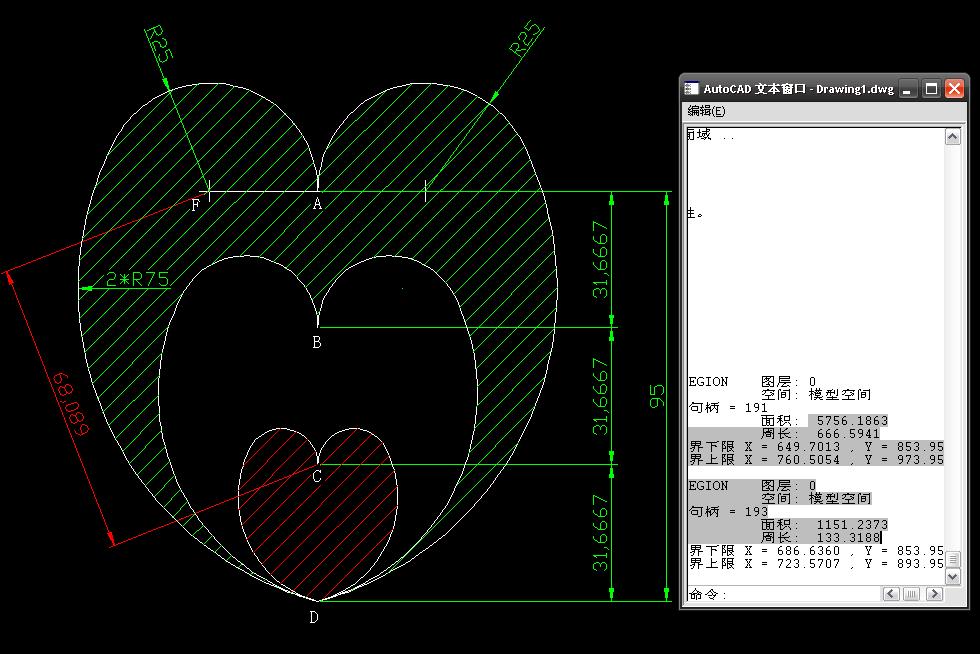The image size is (980, 654).
Task: Click the vertical scrollbar up arrow
Action: [952, 136]
